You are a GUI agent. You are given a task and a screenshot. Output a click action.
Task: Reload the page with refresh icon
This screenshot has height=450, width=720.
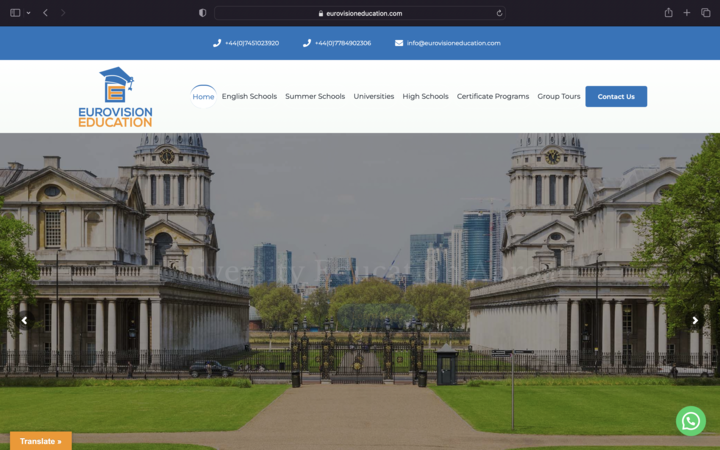[x=499, y=13]
